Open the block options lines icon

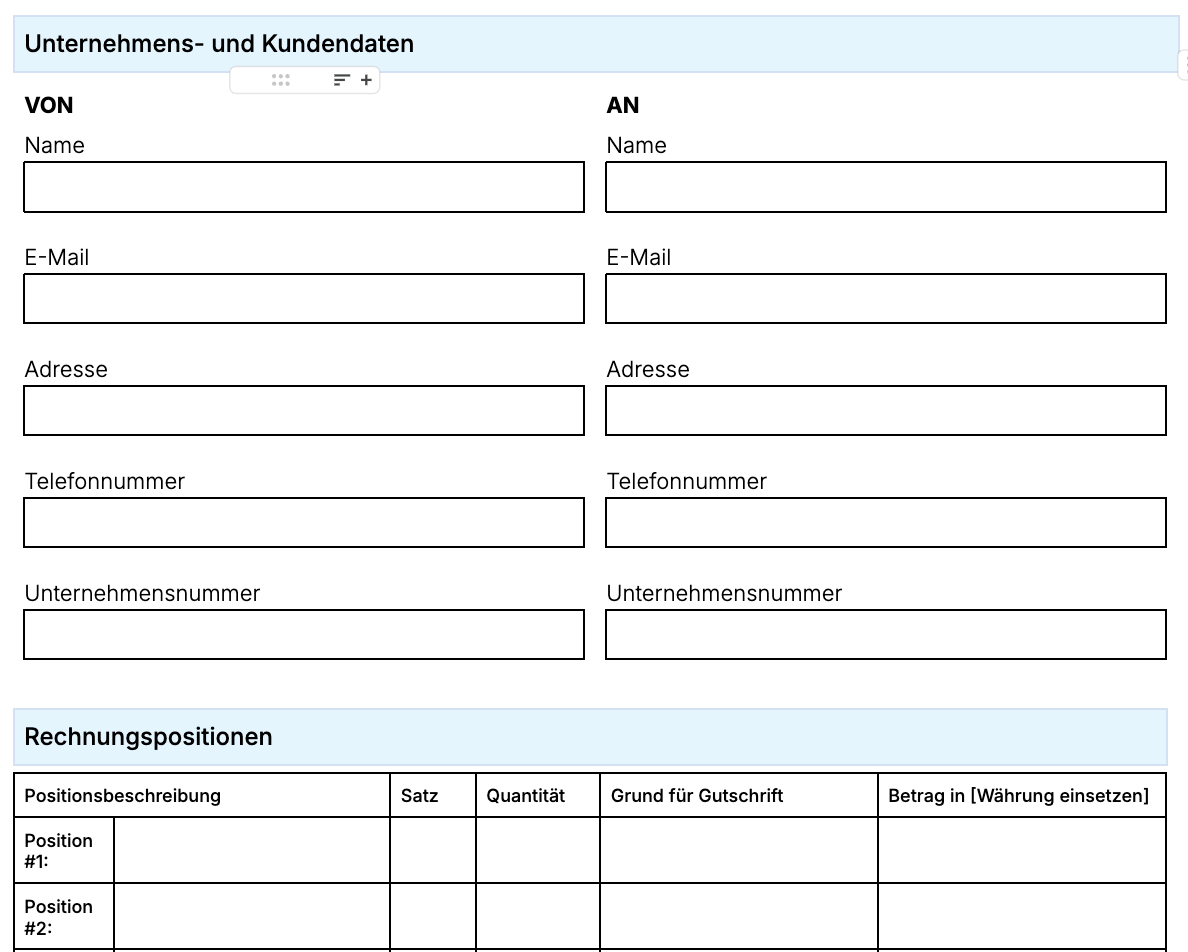(342, 80)
